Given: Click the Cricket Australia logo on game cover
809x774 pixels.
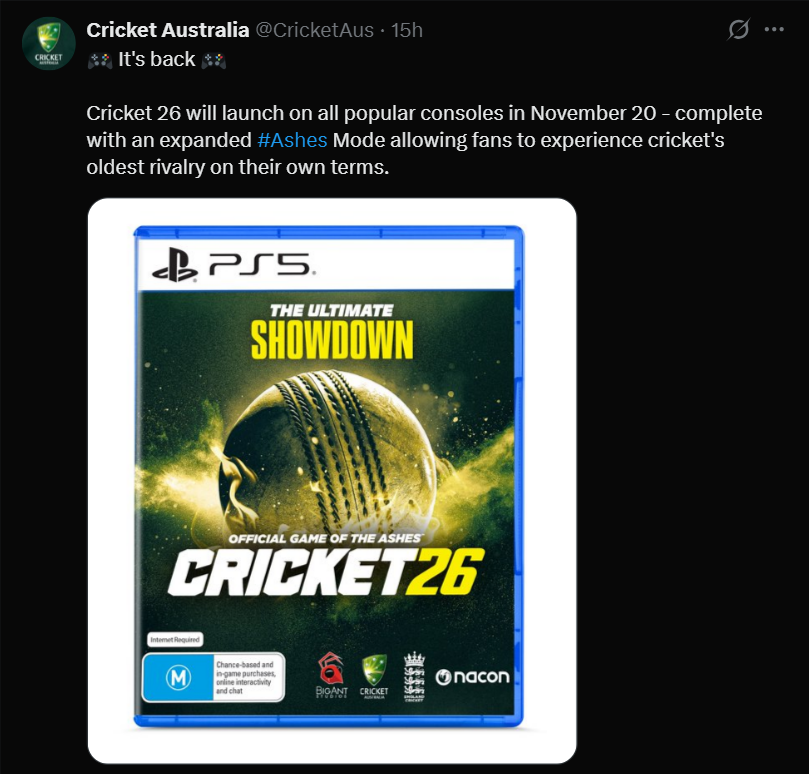Looking at the screenshot, I should [374, 676].
